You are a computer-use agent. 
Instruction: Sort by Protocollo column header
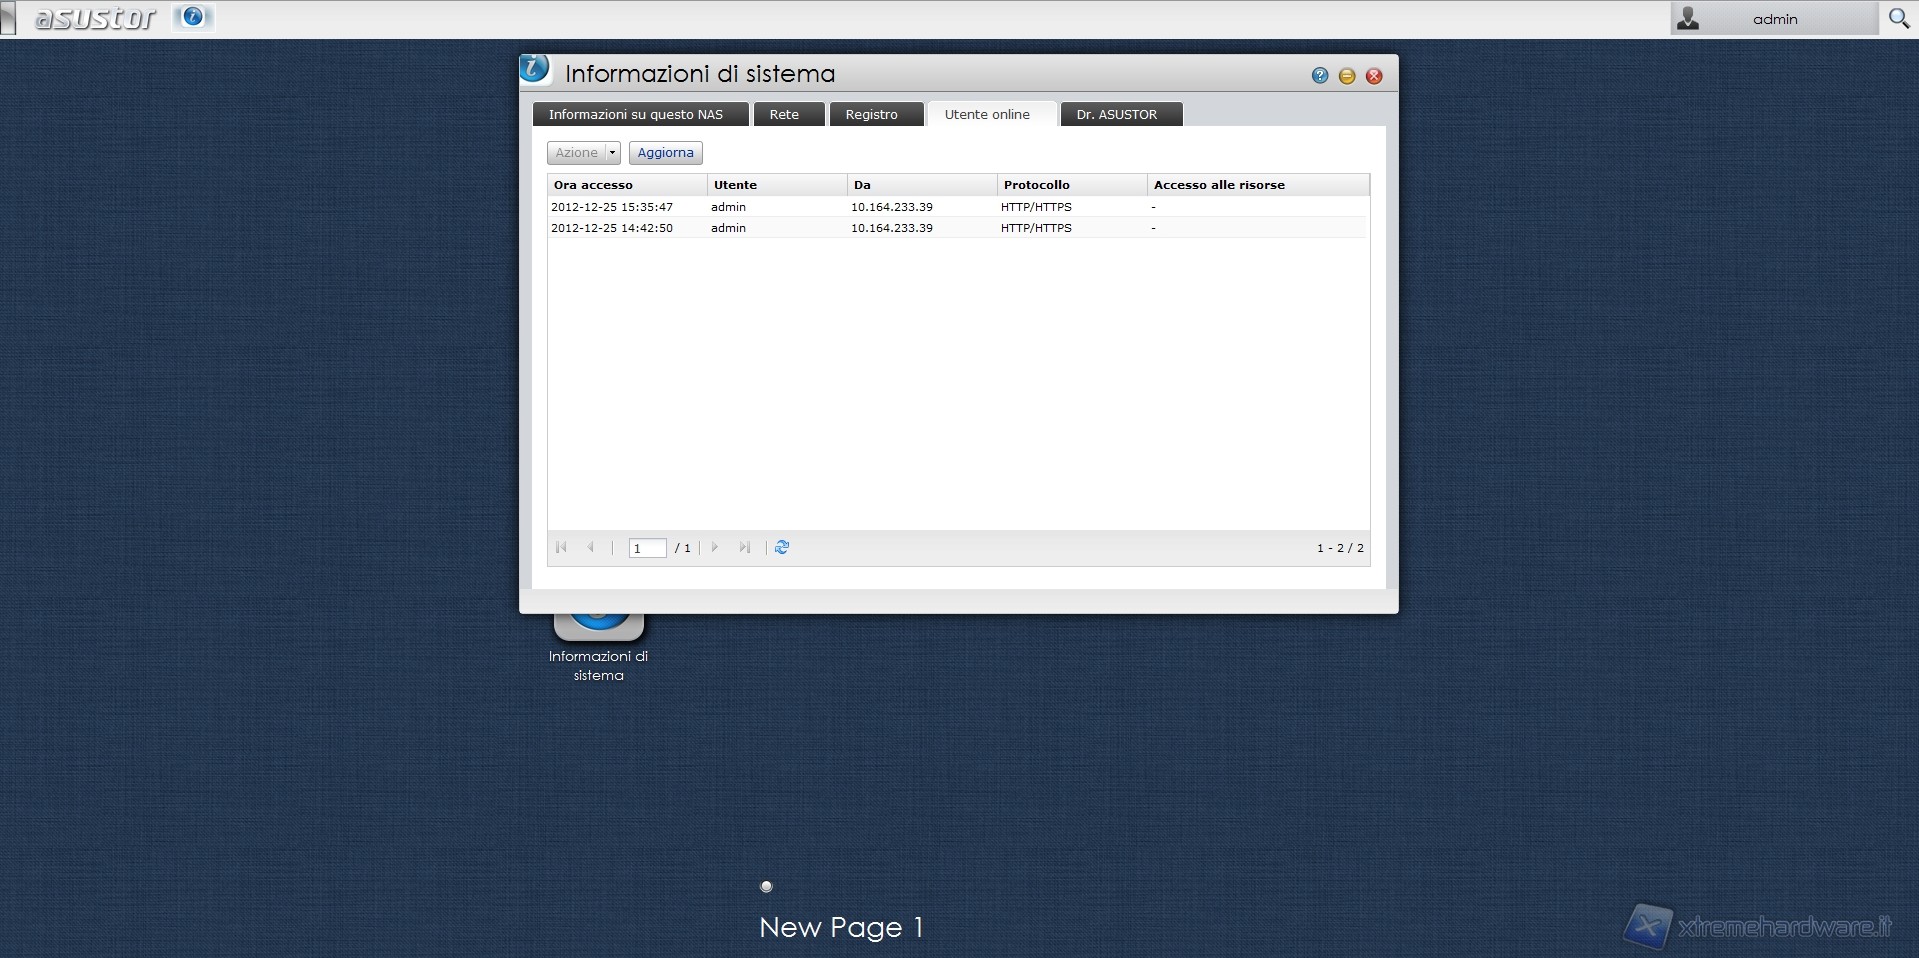point(1070,185)
